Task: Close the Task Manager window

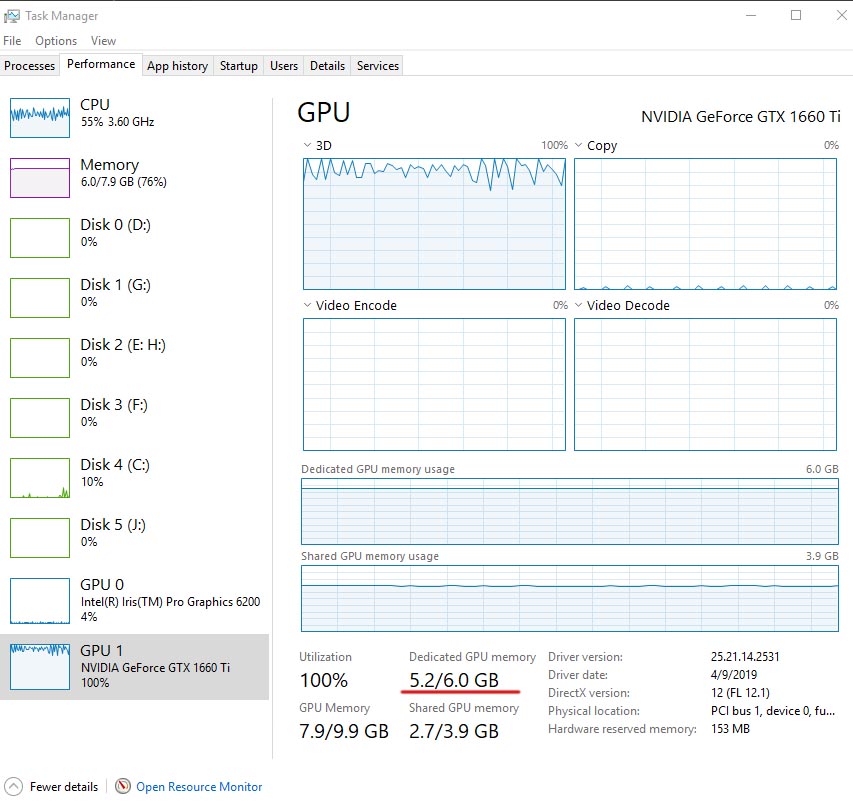Action: click(841, 15)
